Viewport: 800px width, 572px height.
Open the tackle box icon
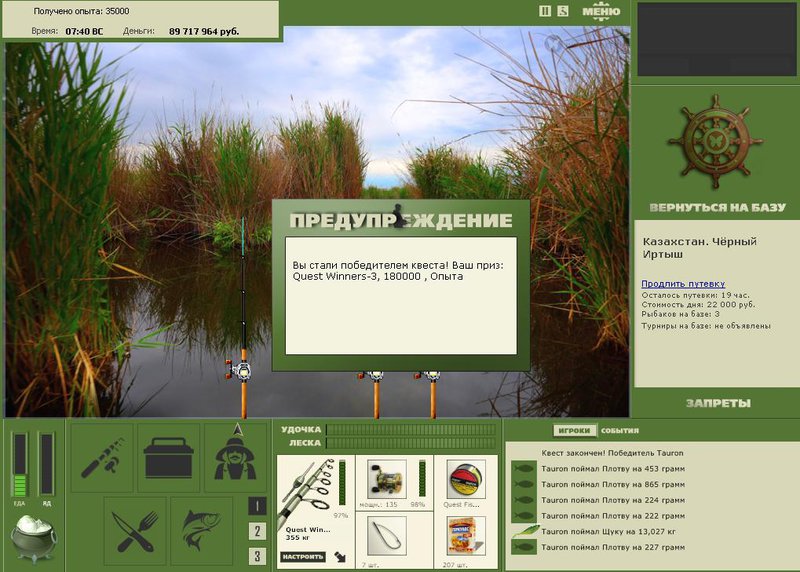coord(168,458)
